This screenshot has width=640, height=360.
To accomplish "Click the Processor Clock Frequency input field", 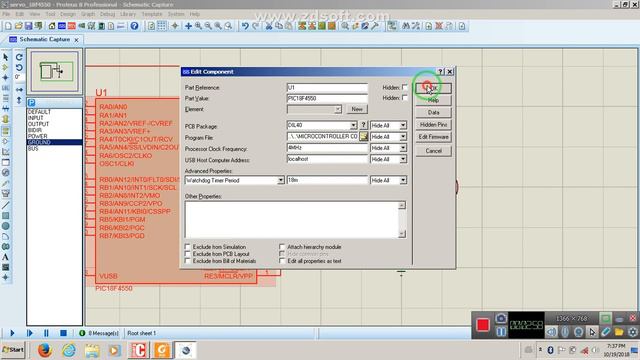I will tap(327, 148).
